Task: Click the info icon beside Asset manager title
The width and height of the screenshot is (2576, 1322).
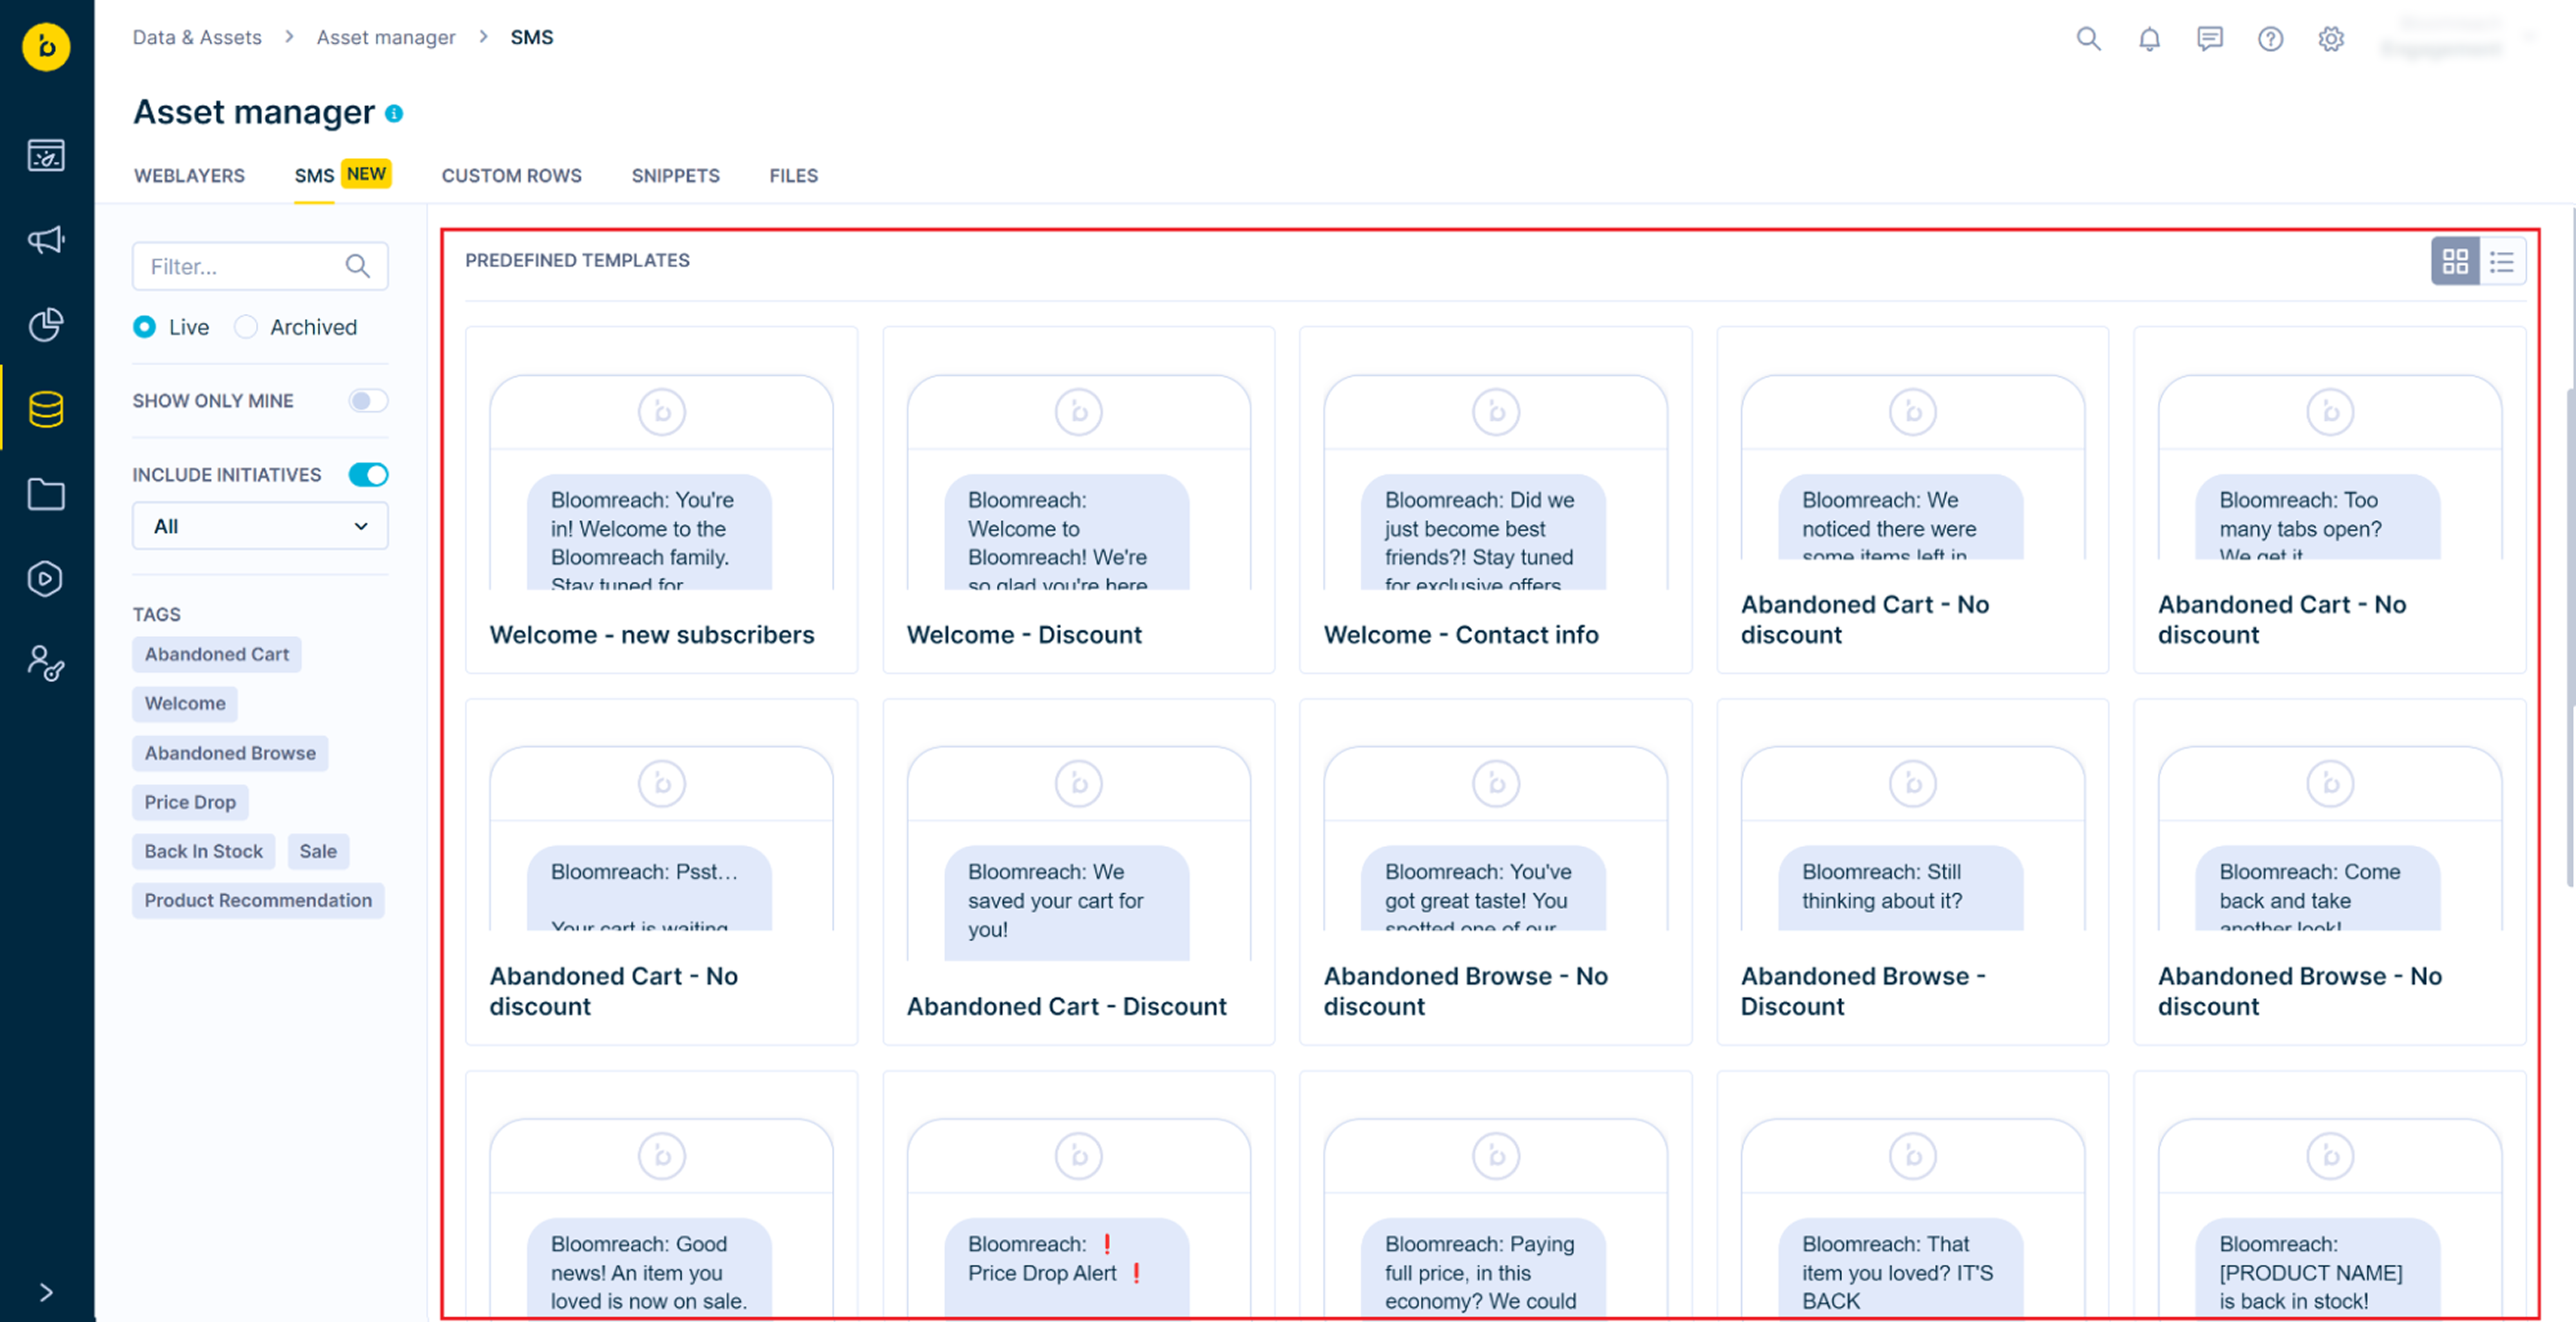Action: coord(394,113)
